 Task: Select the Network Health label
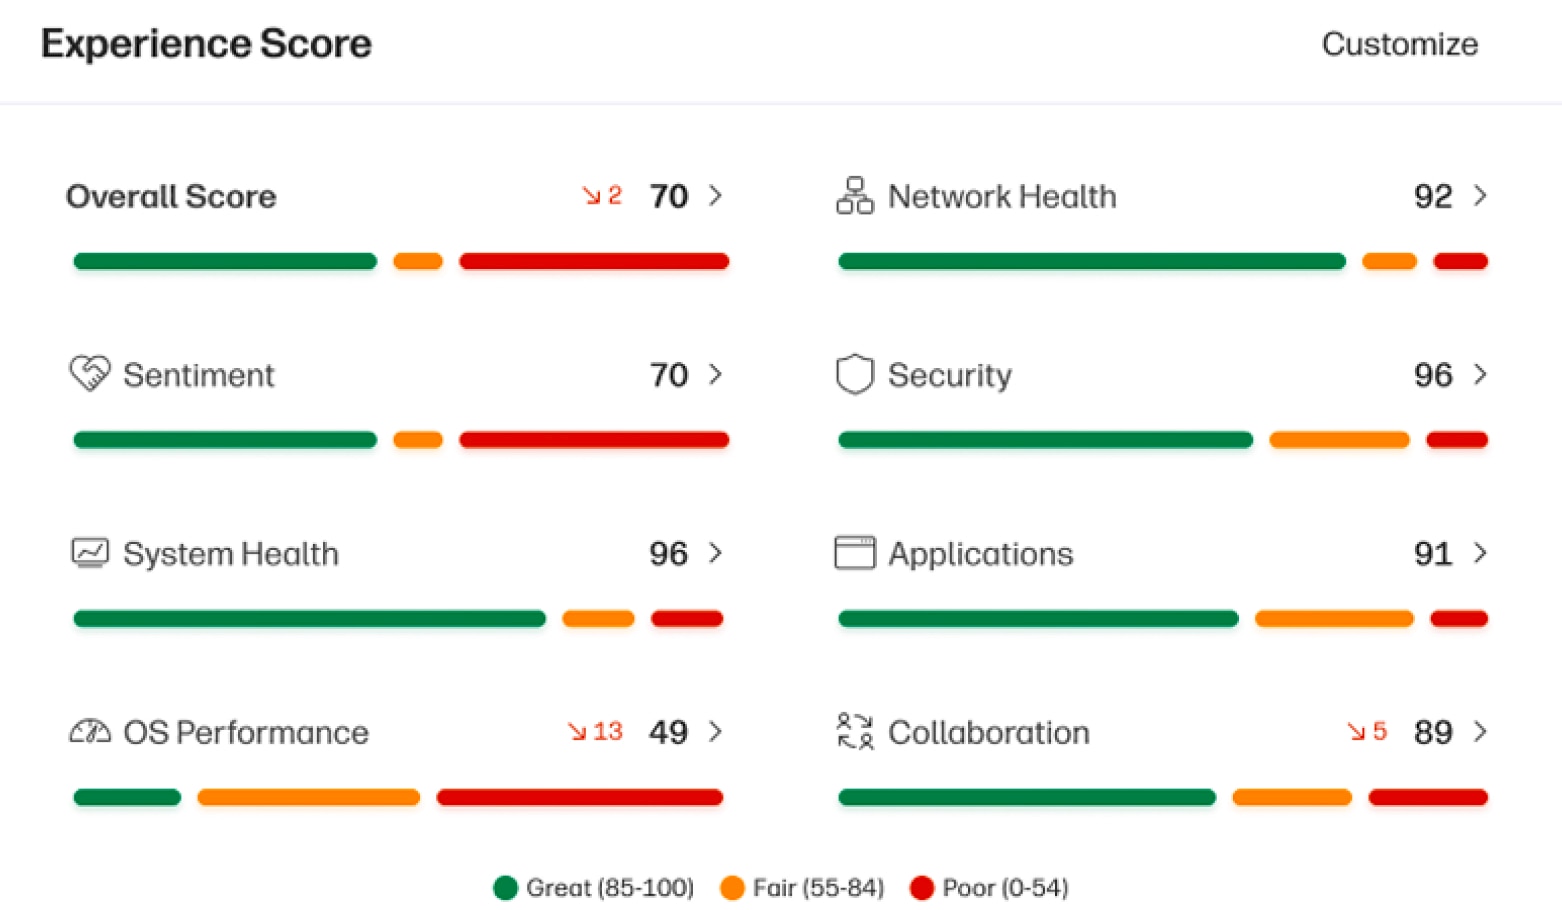click(1001, 196)
